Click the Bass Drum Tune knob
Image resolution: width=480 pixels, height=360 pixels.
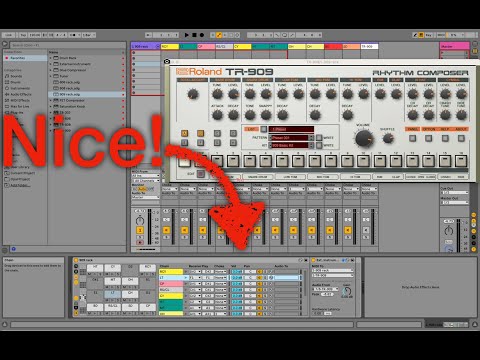point(217,94)
